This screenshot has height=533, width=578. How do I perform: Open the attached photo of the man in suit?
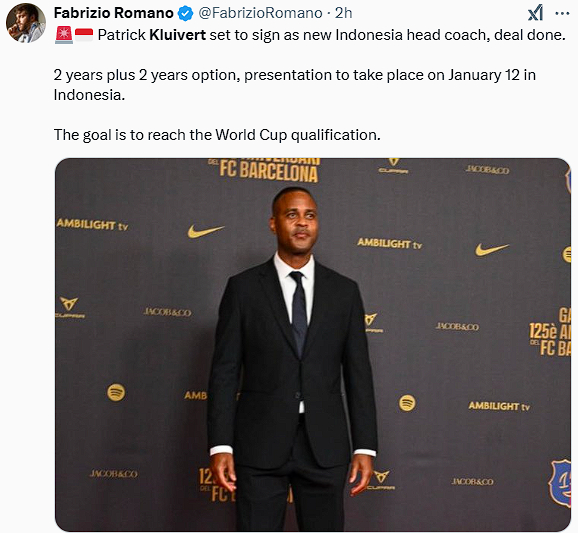(313, 345)
